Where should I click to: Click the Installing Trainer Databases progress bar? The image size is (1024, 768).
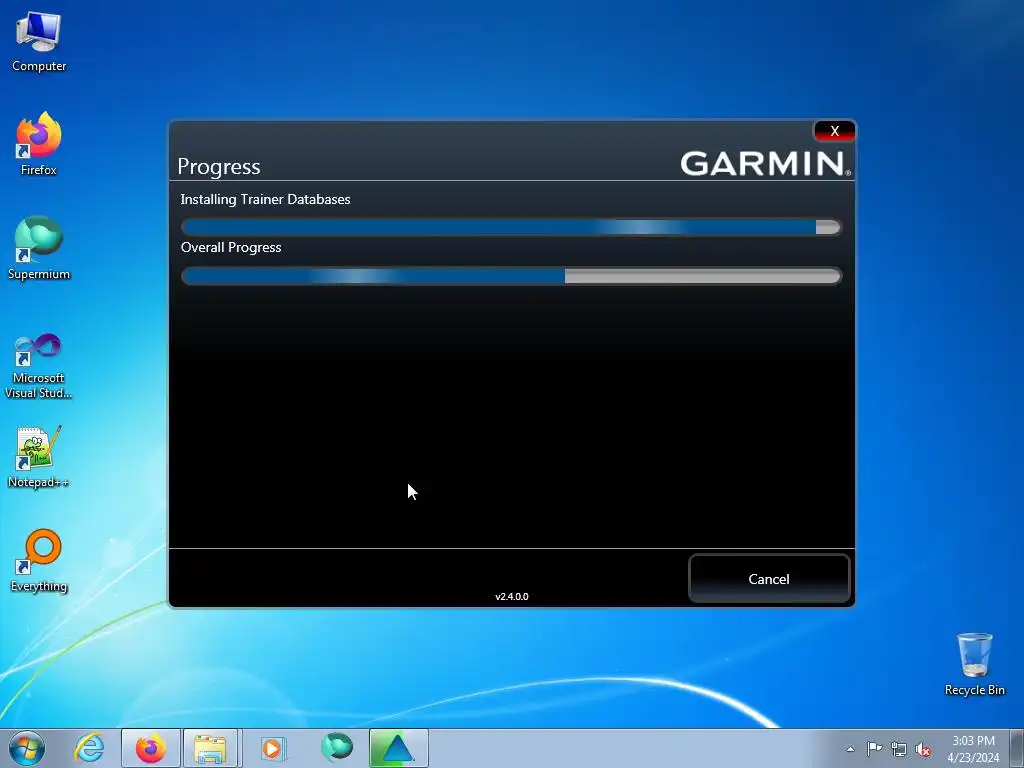pyautogui.click(x=511, y=227)
